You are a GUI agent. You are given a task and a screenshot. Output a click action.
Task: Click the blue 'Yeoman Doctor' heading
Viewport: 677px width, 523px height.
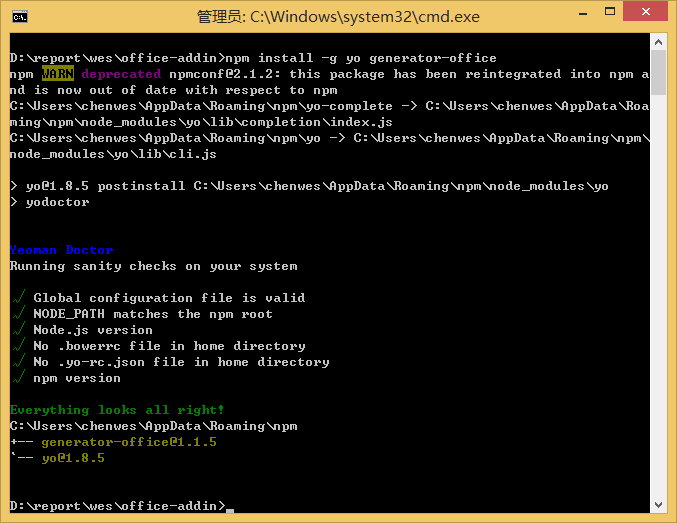62,250
